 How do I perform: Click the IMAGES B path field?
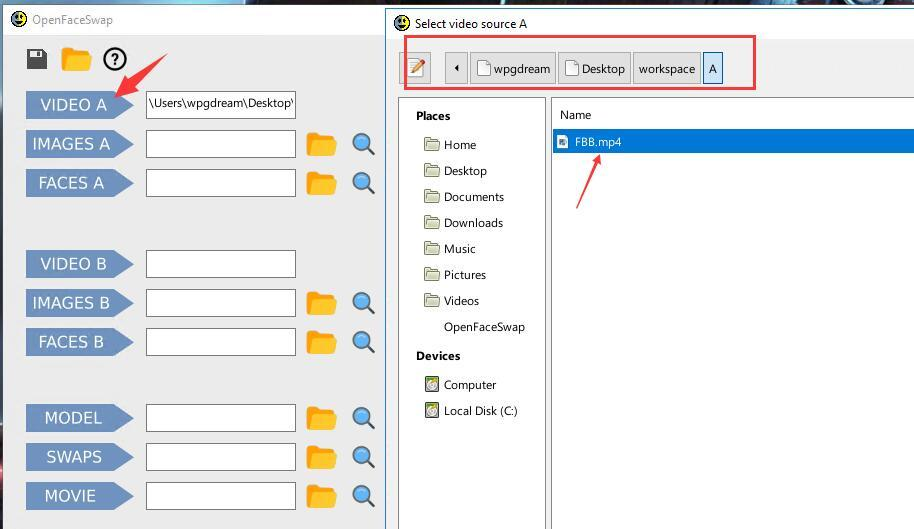221,303
